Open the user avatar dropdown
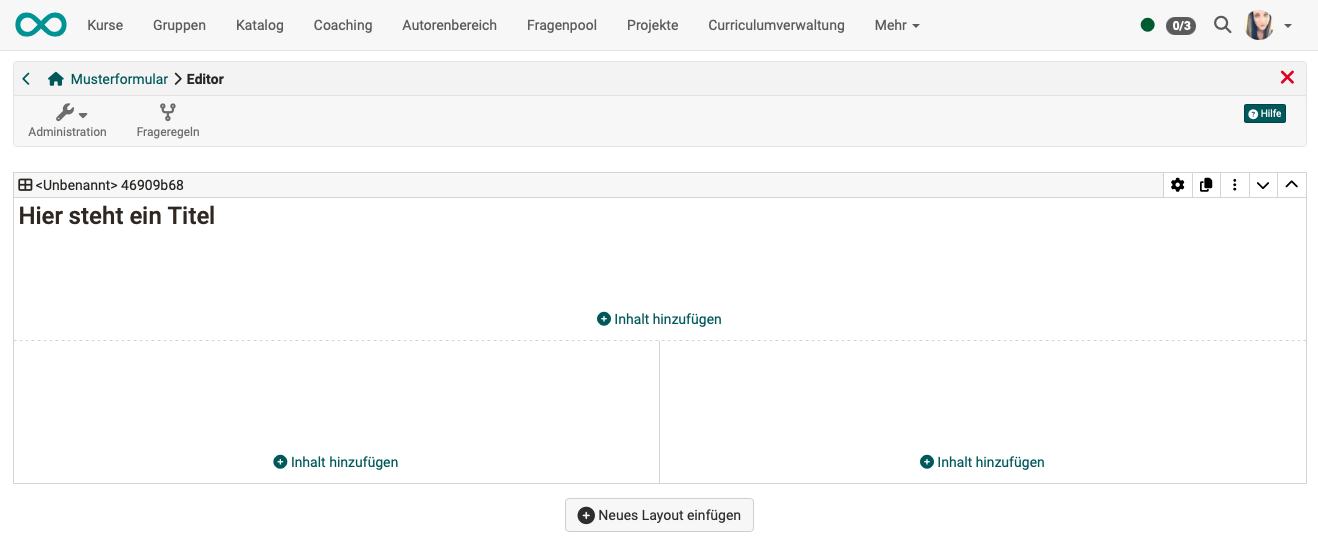1318x557 pixels. 1268,25
